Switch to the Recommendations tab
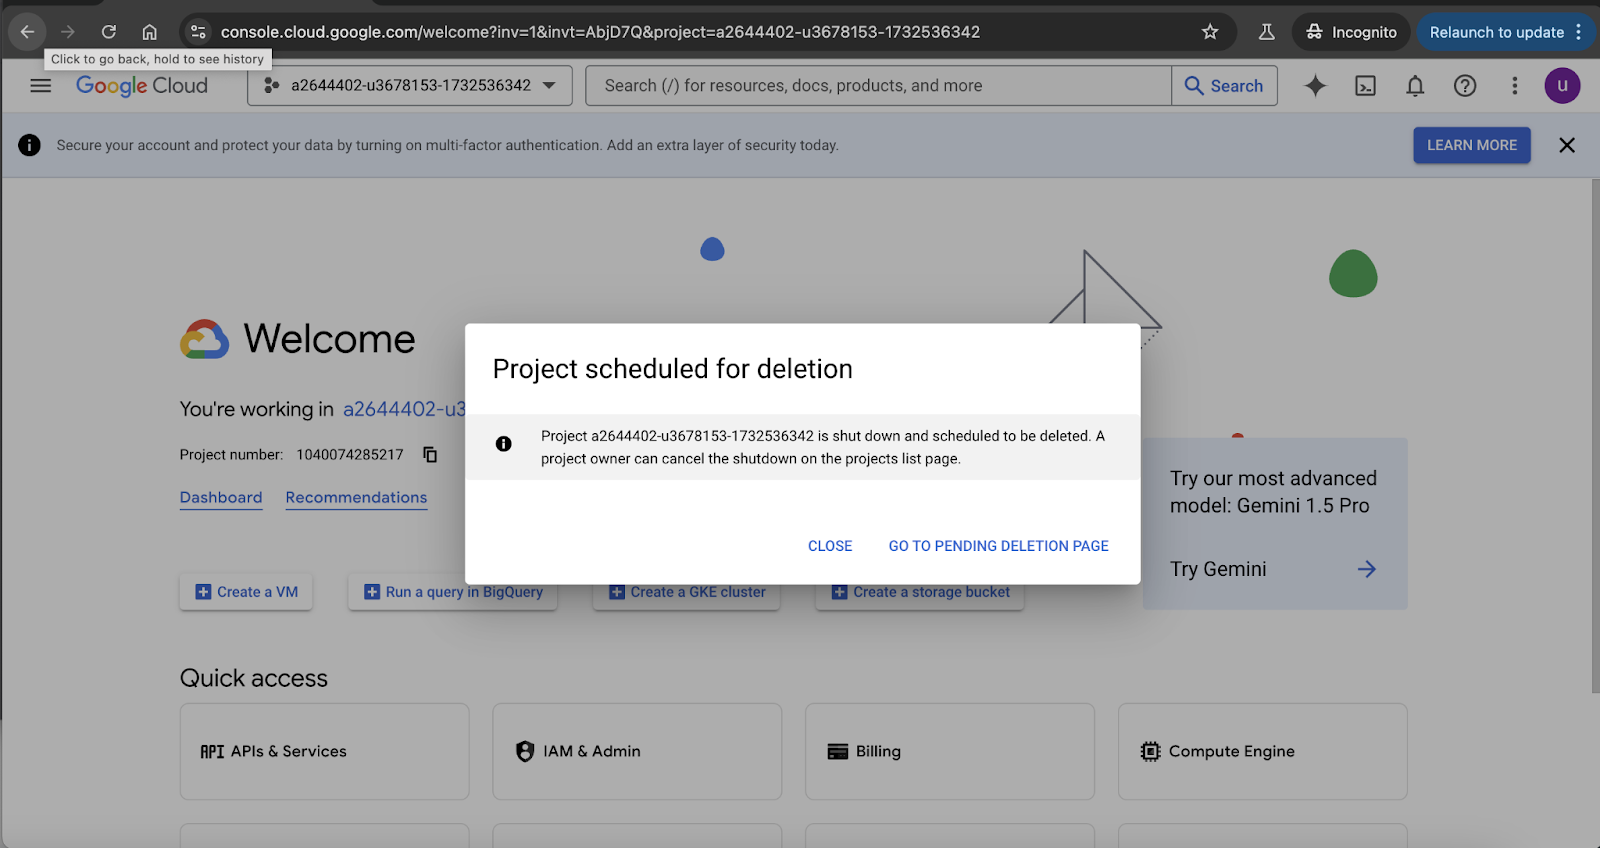The width and height of the screenshot is (1600, 848). click(x=356, y=497)
